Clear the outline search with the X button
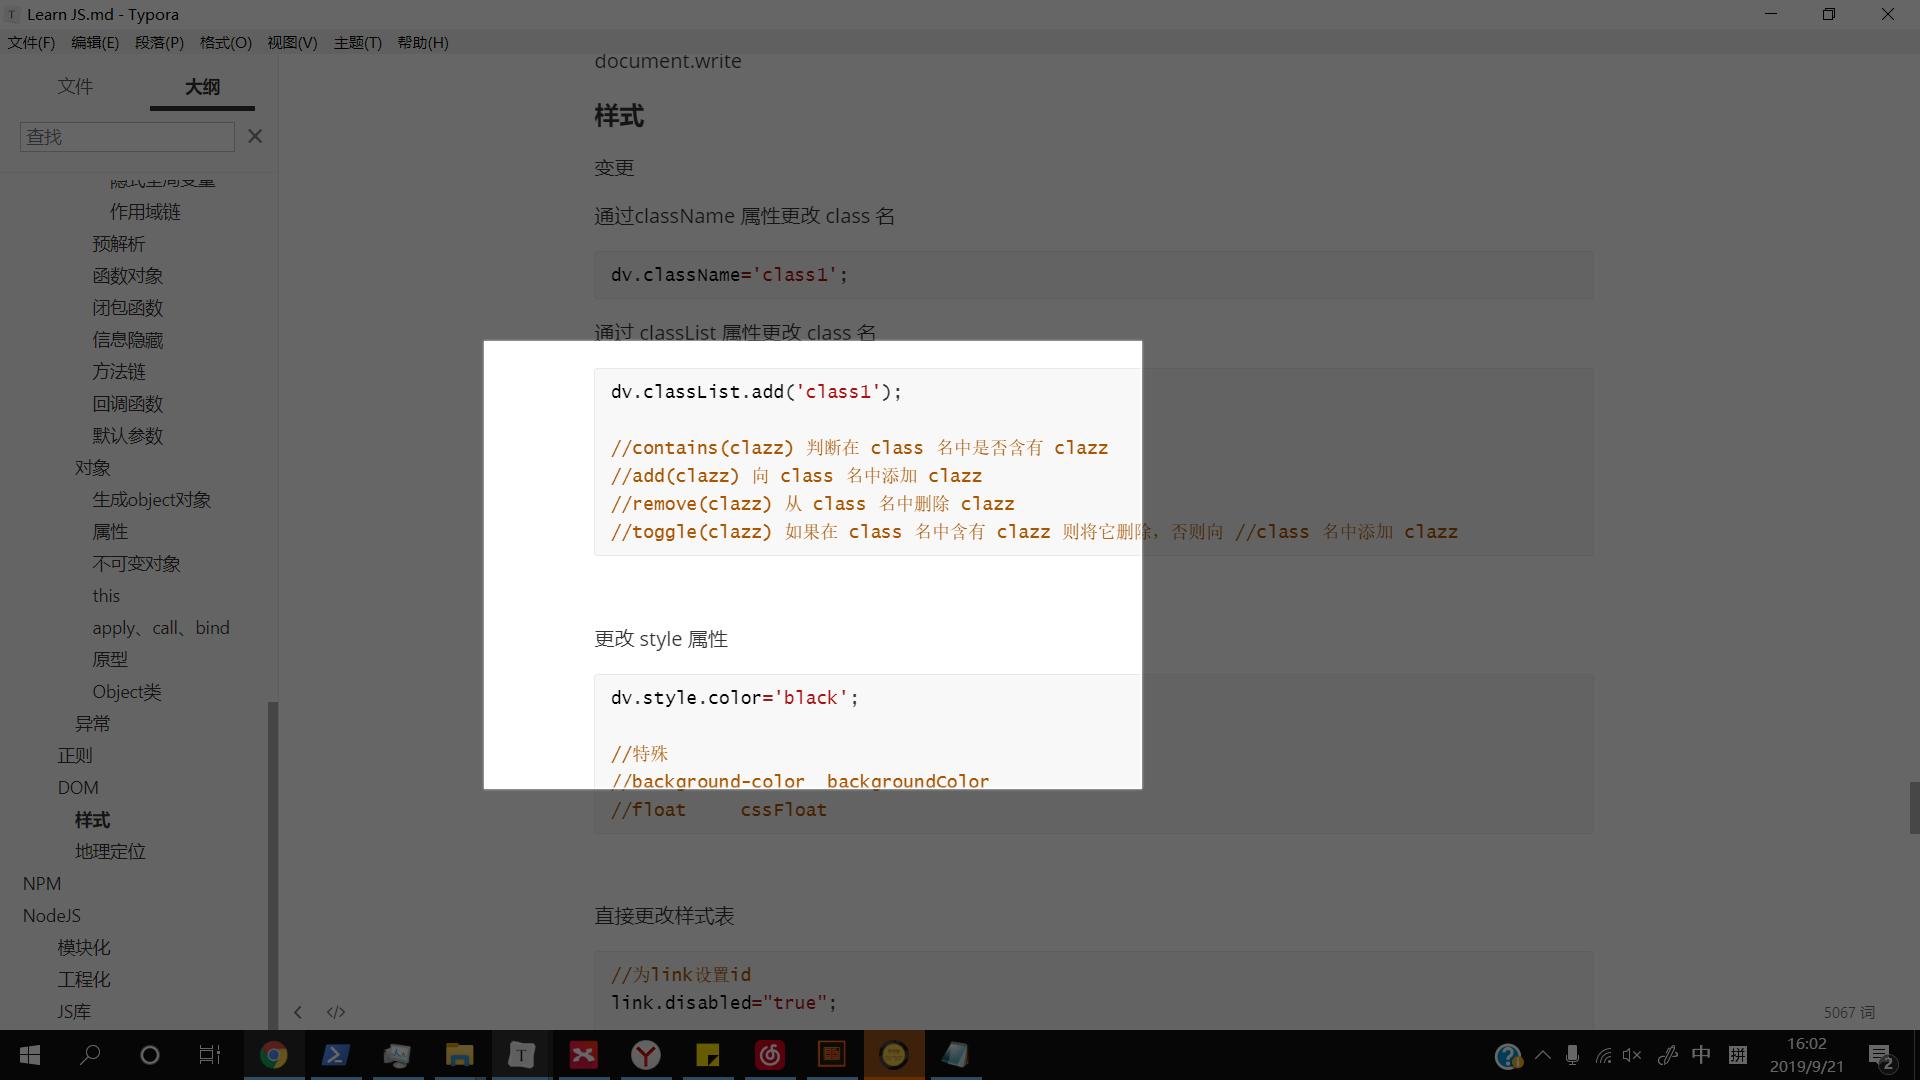 coord(255,136)
